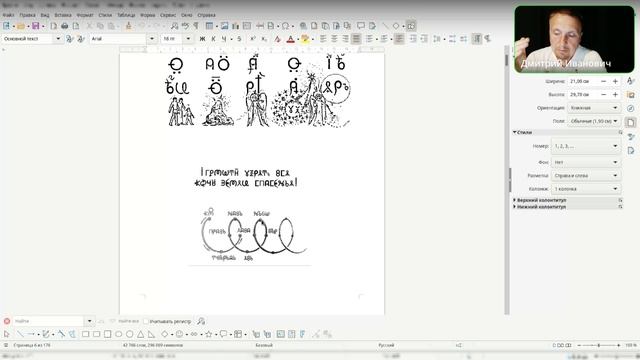Toggle Align Left paragraph

coord(323,39)
